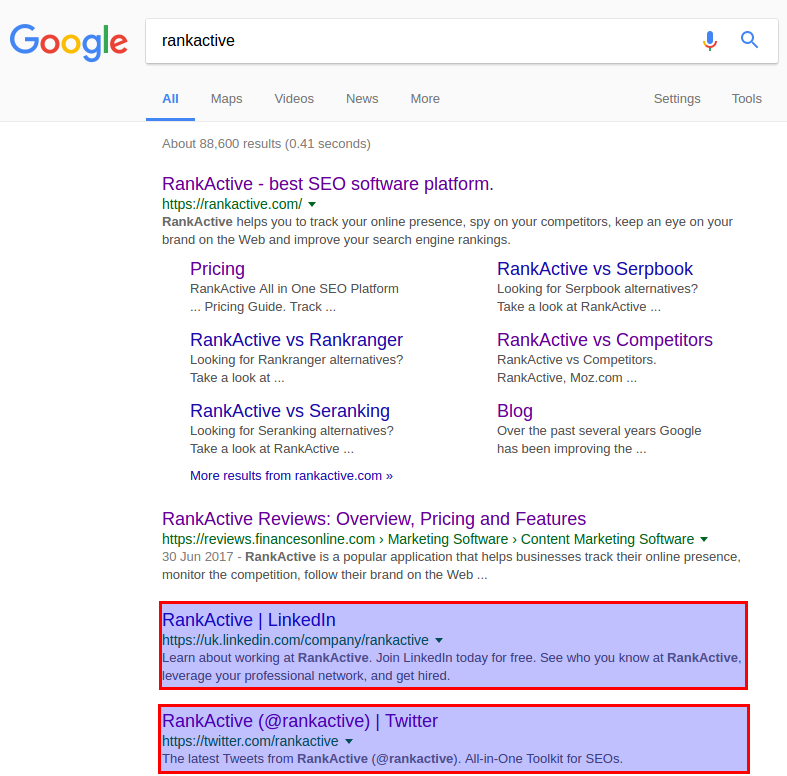
Task: Click 'Looking for Serpbook alternatives?' snippet
Action: 597,289
